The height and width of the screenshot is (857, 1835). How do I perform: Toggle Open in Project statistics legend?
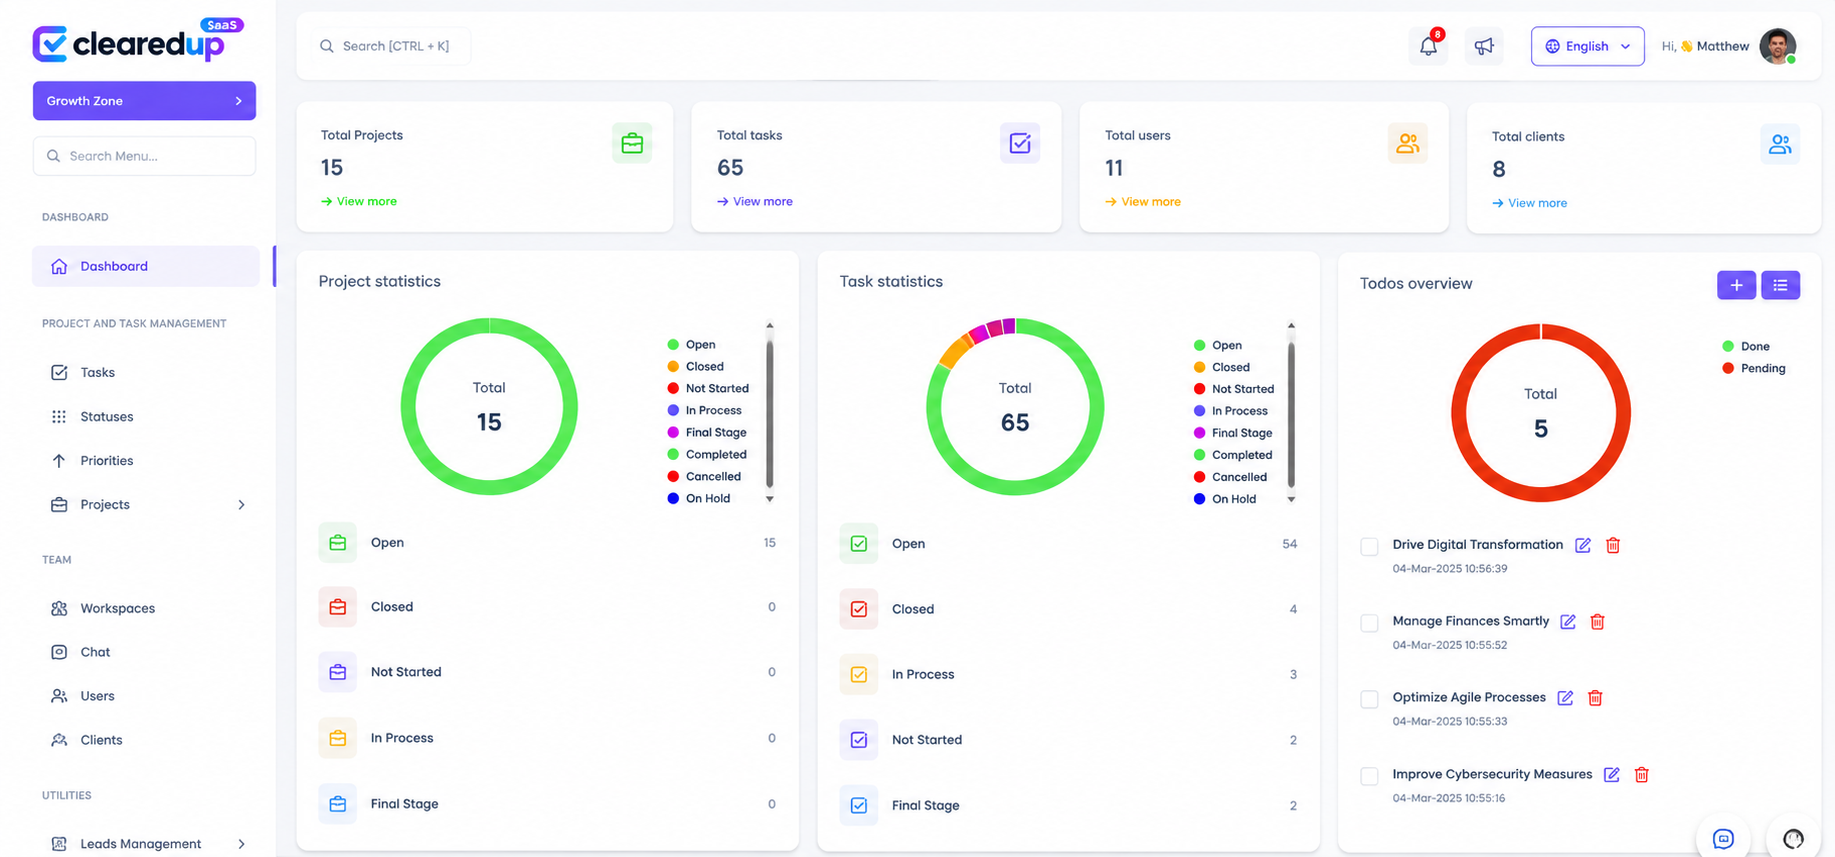(691, 345)
